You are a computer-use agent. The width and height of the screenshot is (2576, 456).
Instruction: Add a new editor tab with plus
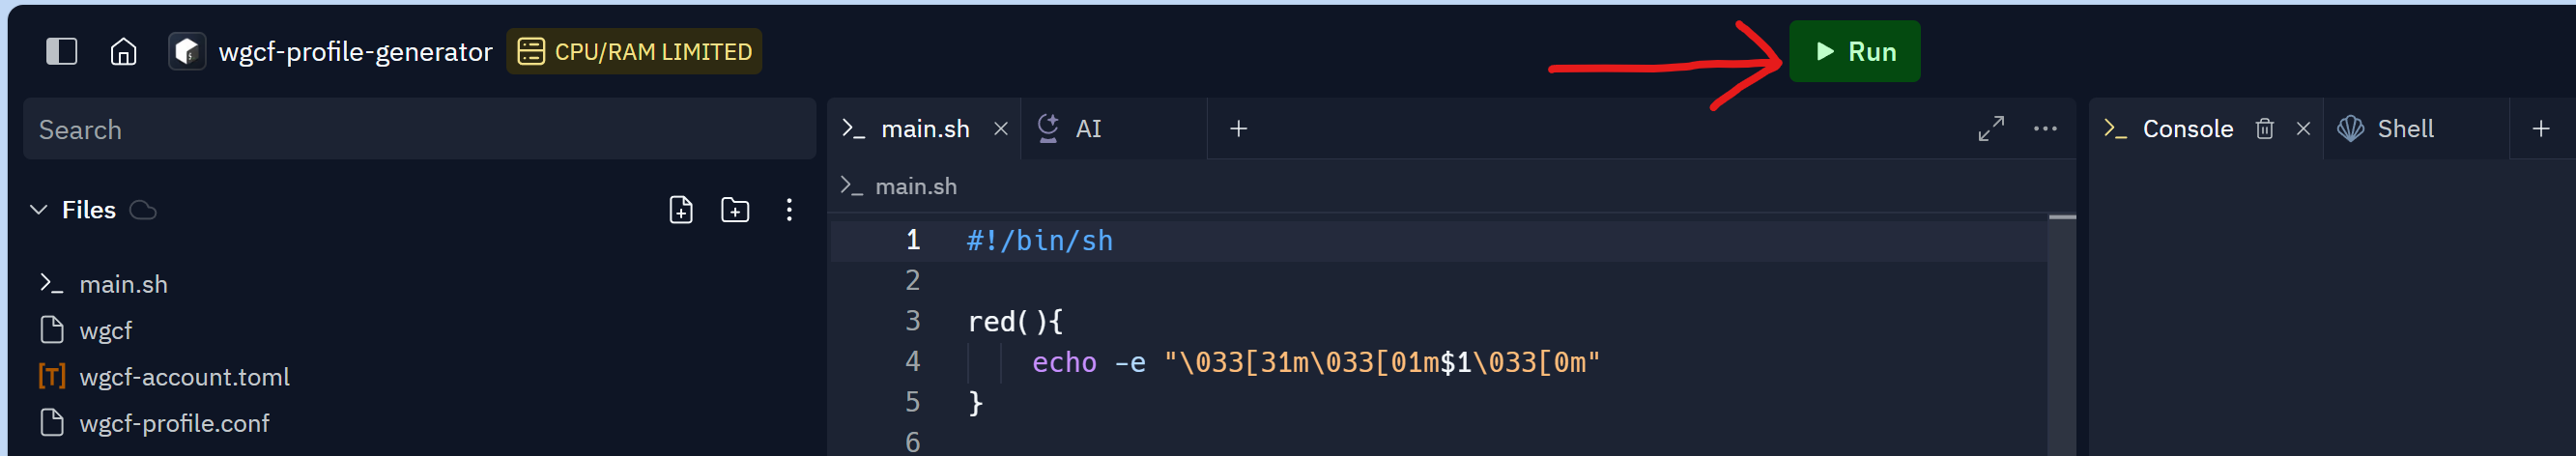(x=1238, y=129)
